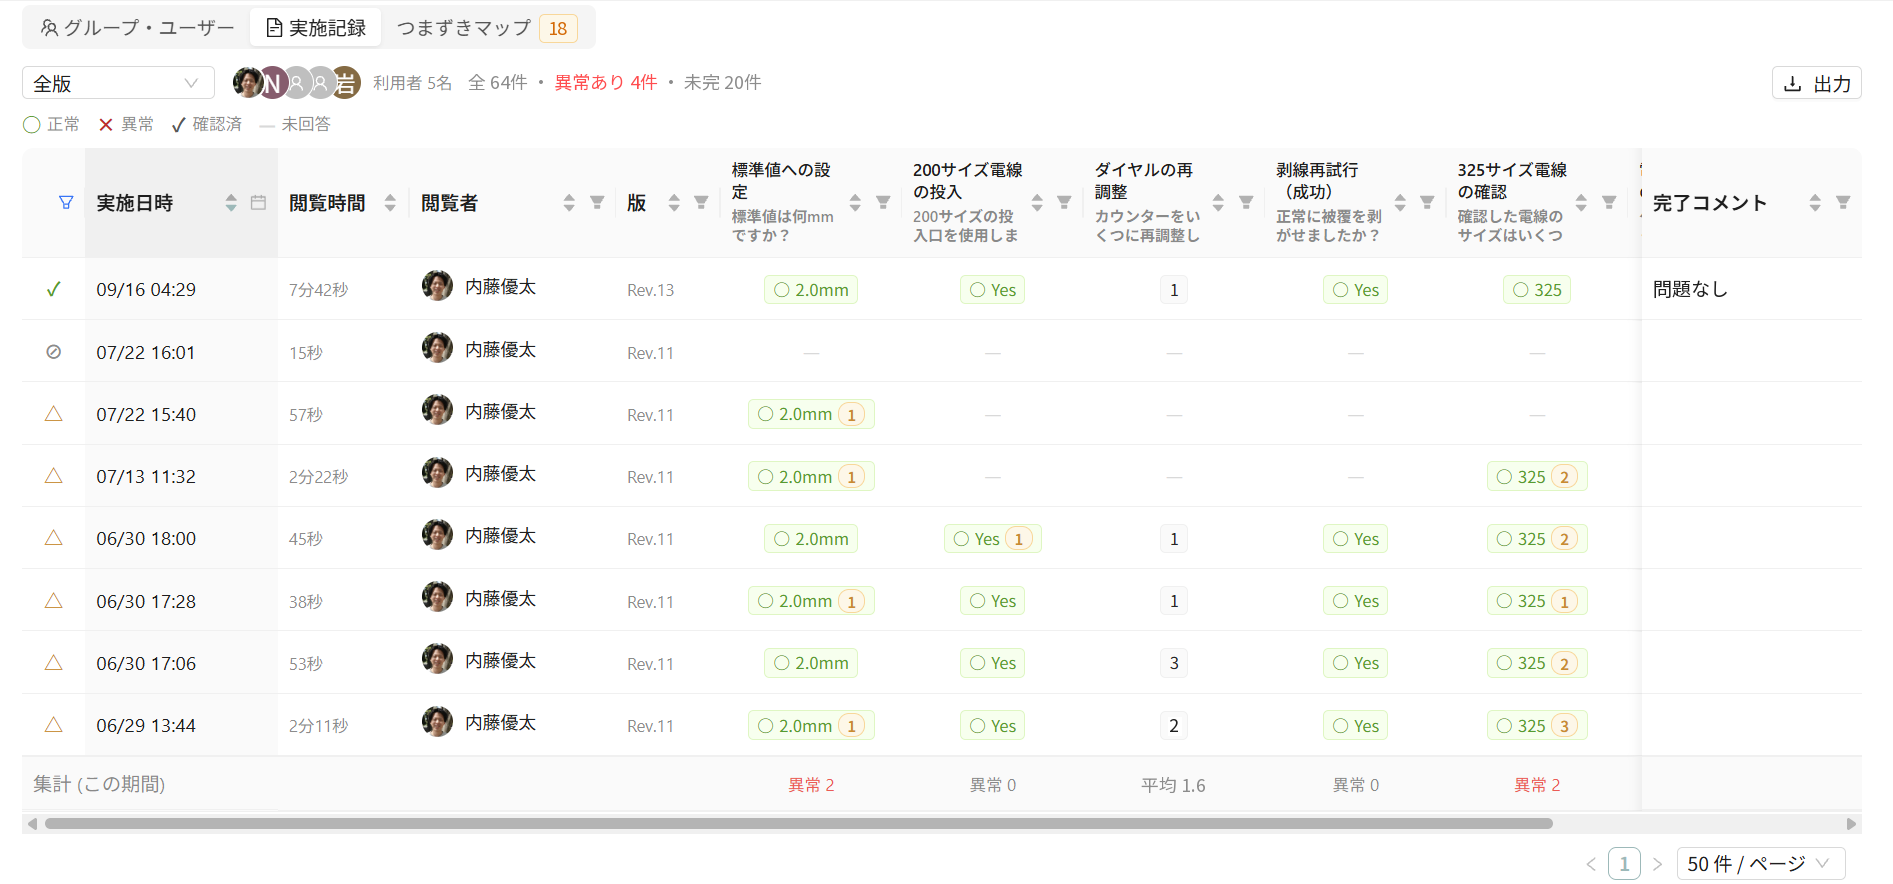Screen dimensions: 1893x884
Task: Click the 07/22 16:01 record date
Action: point(146,353)
